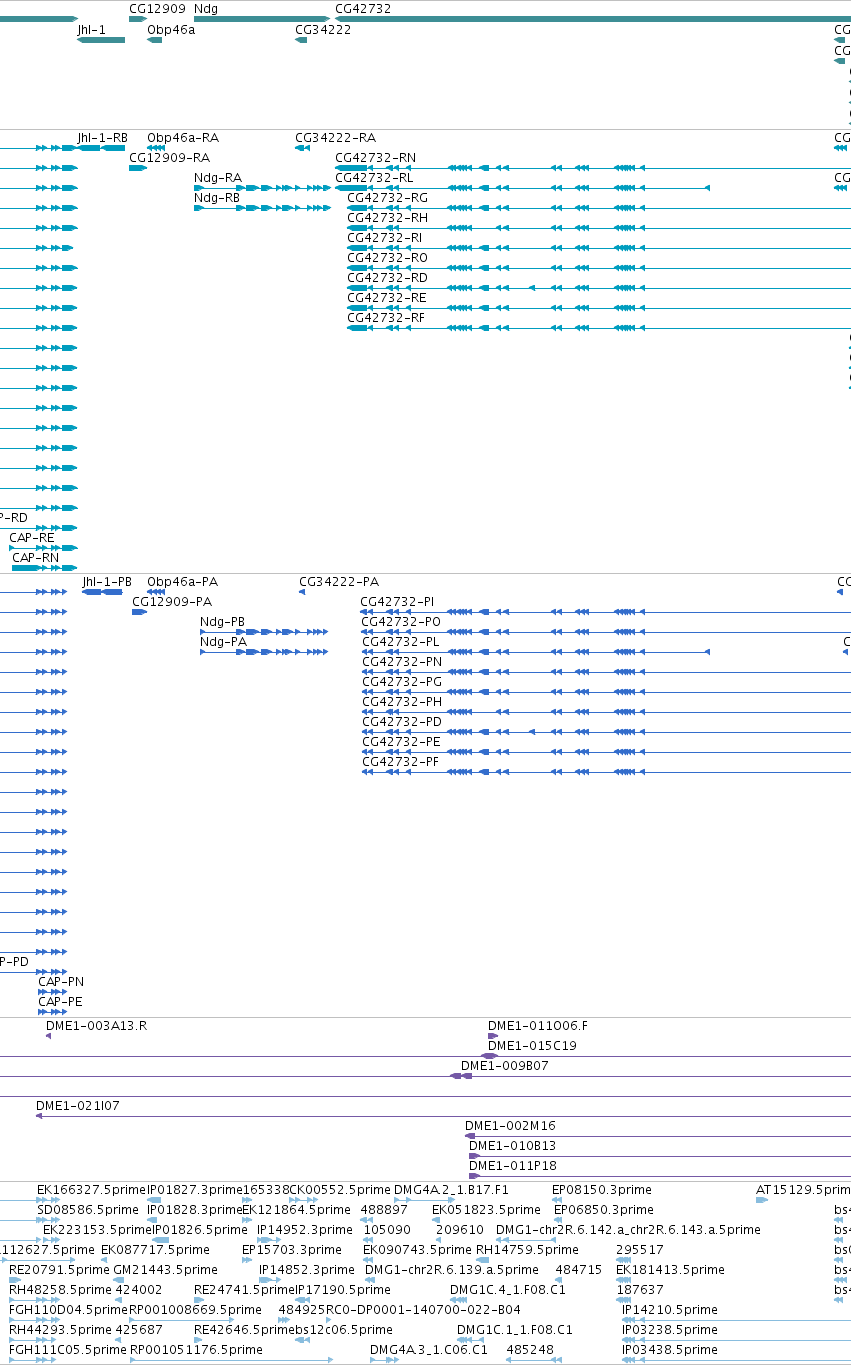
Task: Click the EK181413.5prime EST label
Action: pos(670,1270)
